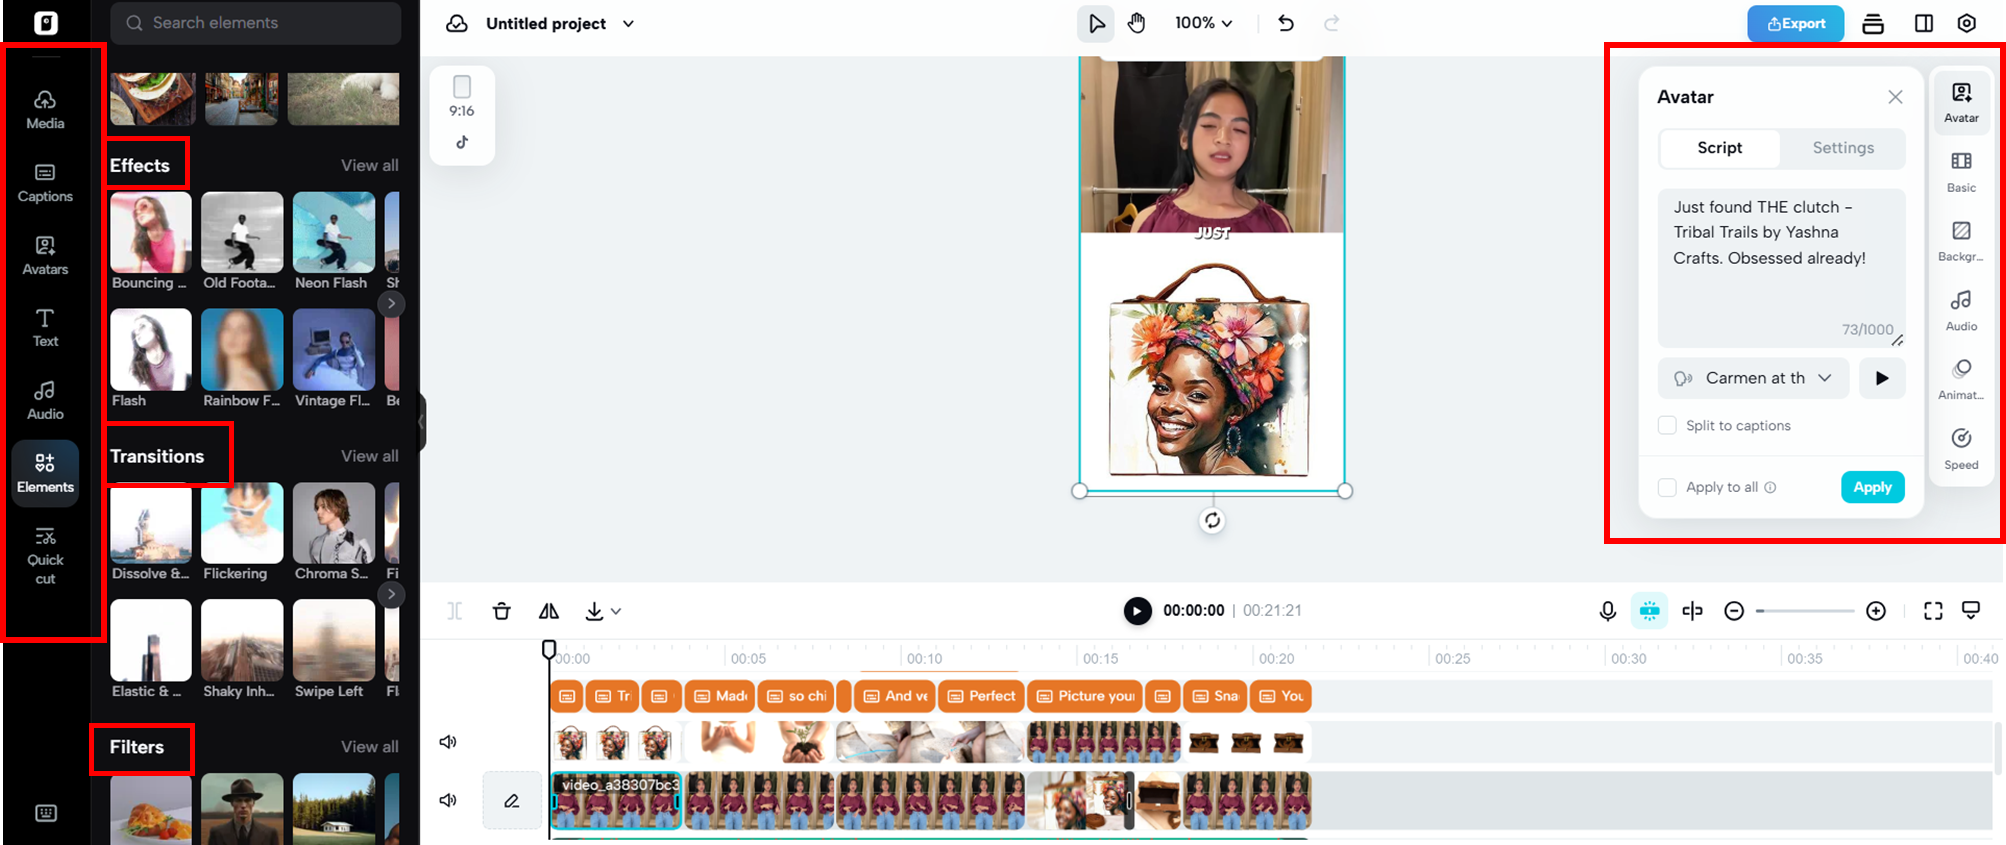Open the Media panel in the sidebar
Image resolution: width=2006 pixels, height=845 pixels.
coord(45,109)
